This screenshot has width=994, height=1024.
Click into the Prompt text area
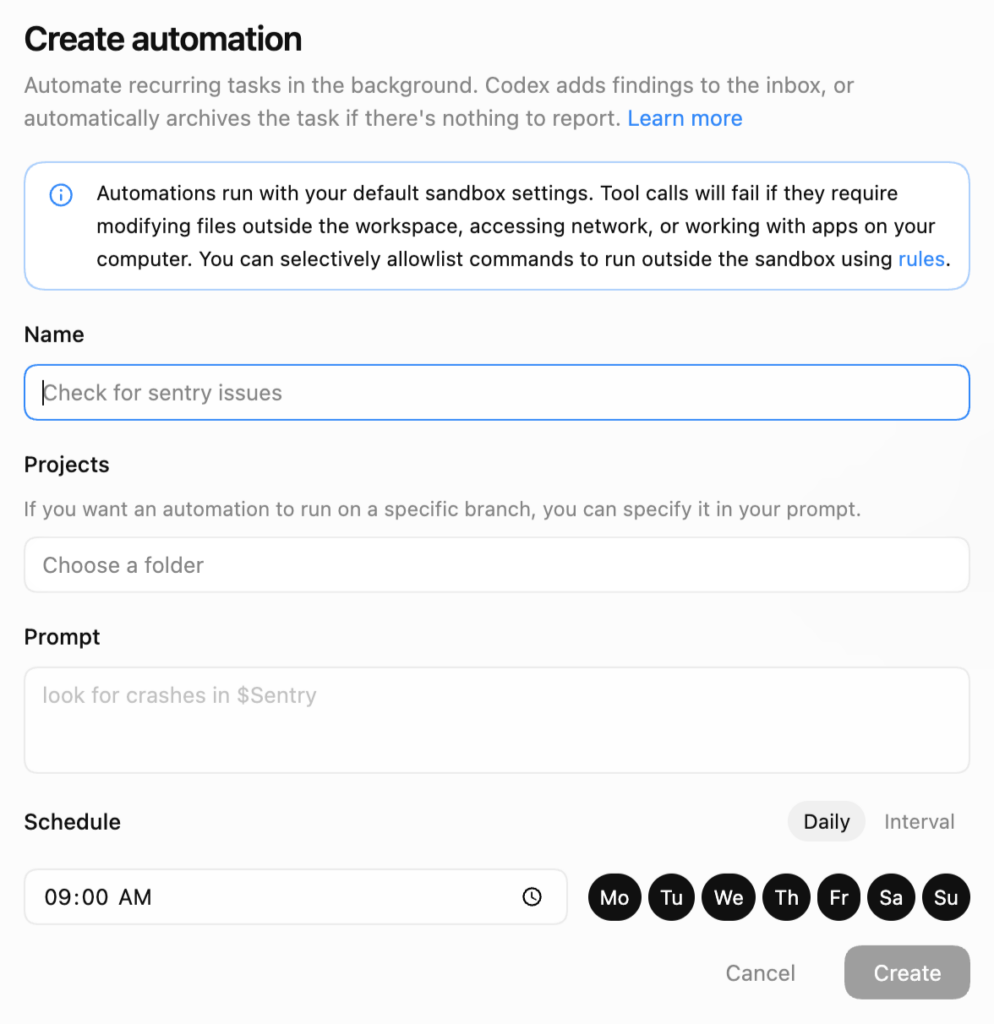(x=496, y=720)
